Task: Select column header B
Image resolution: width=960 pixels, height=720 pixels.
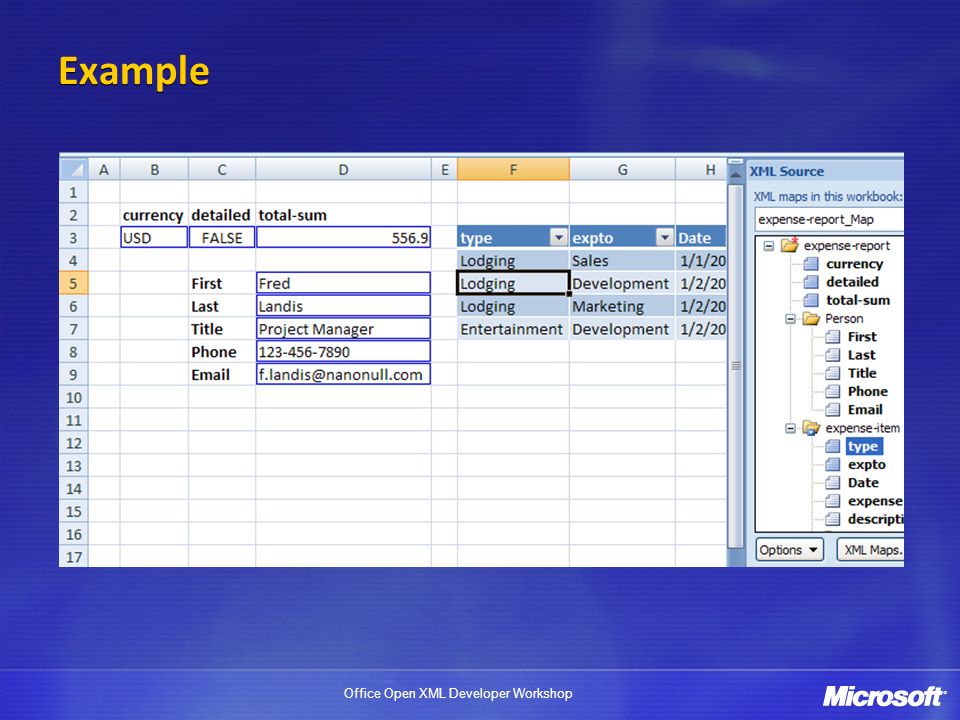Action: point(154,170)
